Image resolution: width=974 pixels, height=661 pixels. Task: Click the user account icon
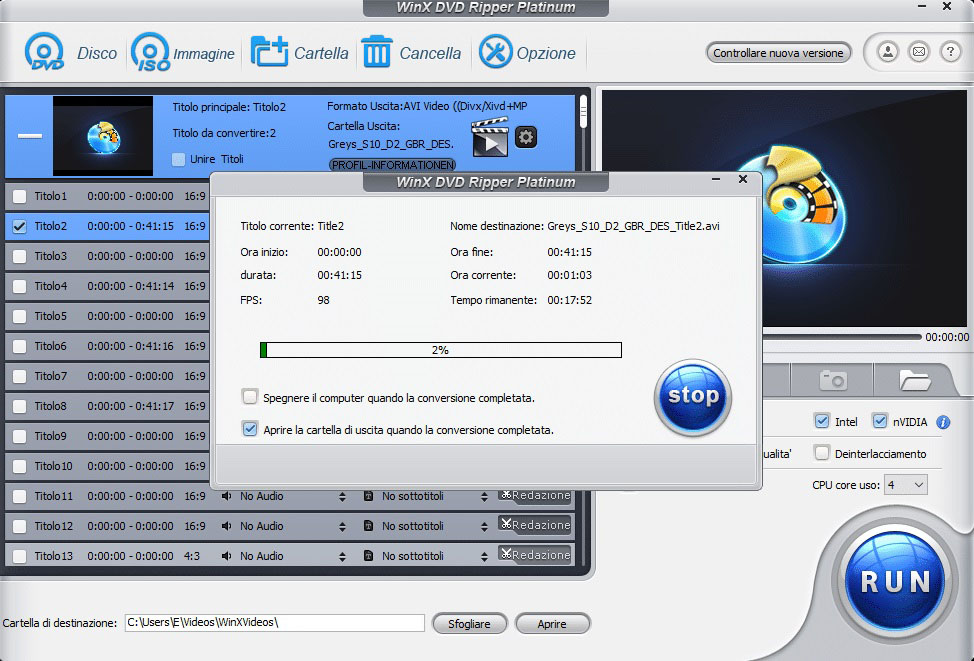(x=888, y=52)
